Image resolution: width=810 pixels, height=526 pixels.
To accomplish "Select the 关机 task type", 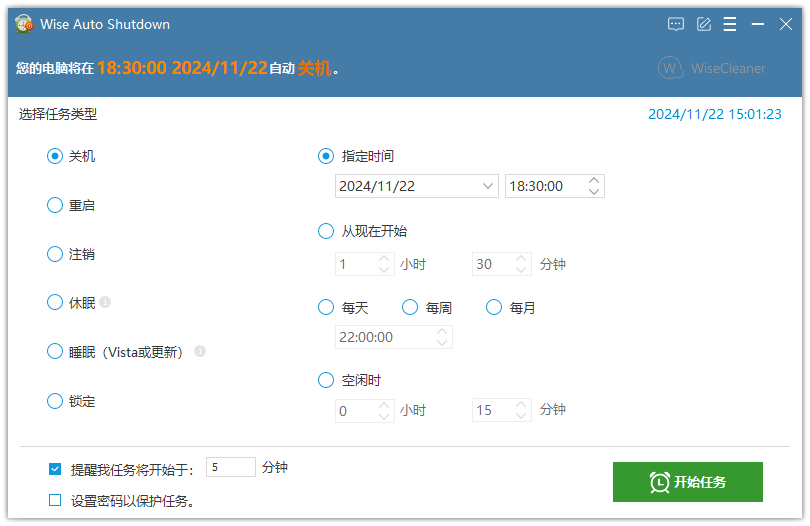I will 55,156.
